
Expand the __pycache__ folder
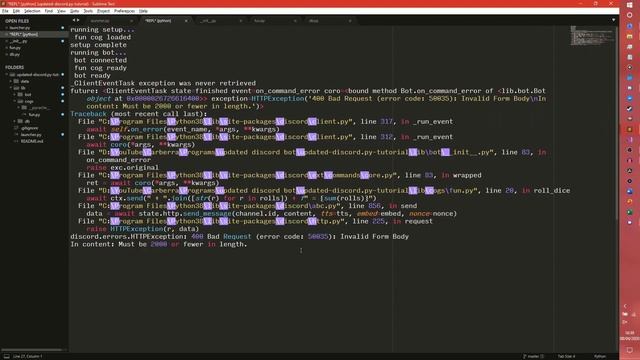coord(19,108)
